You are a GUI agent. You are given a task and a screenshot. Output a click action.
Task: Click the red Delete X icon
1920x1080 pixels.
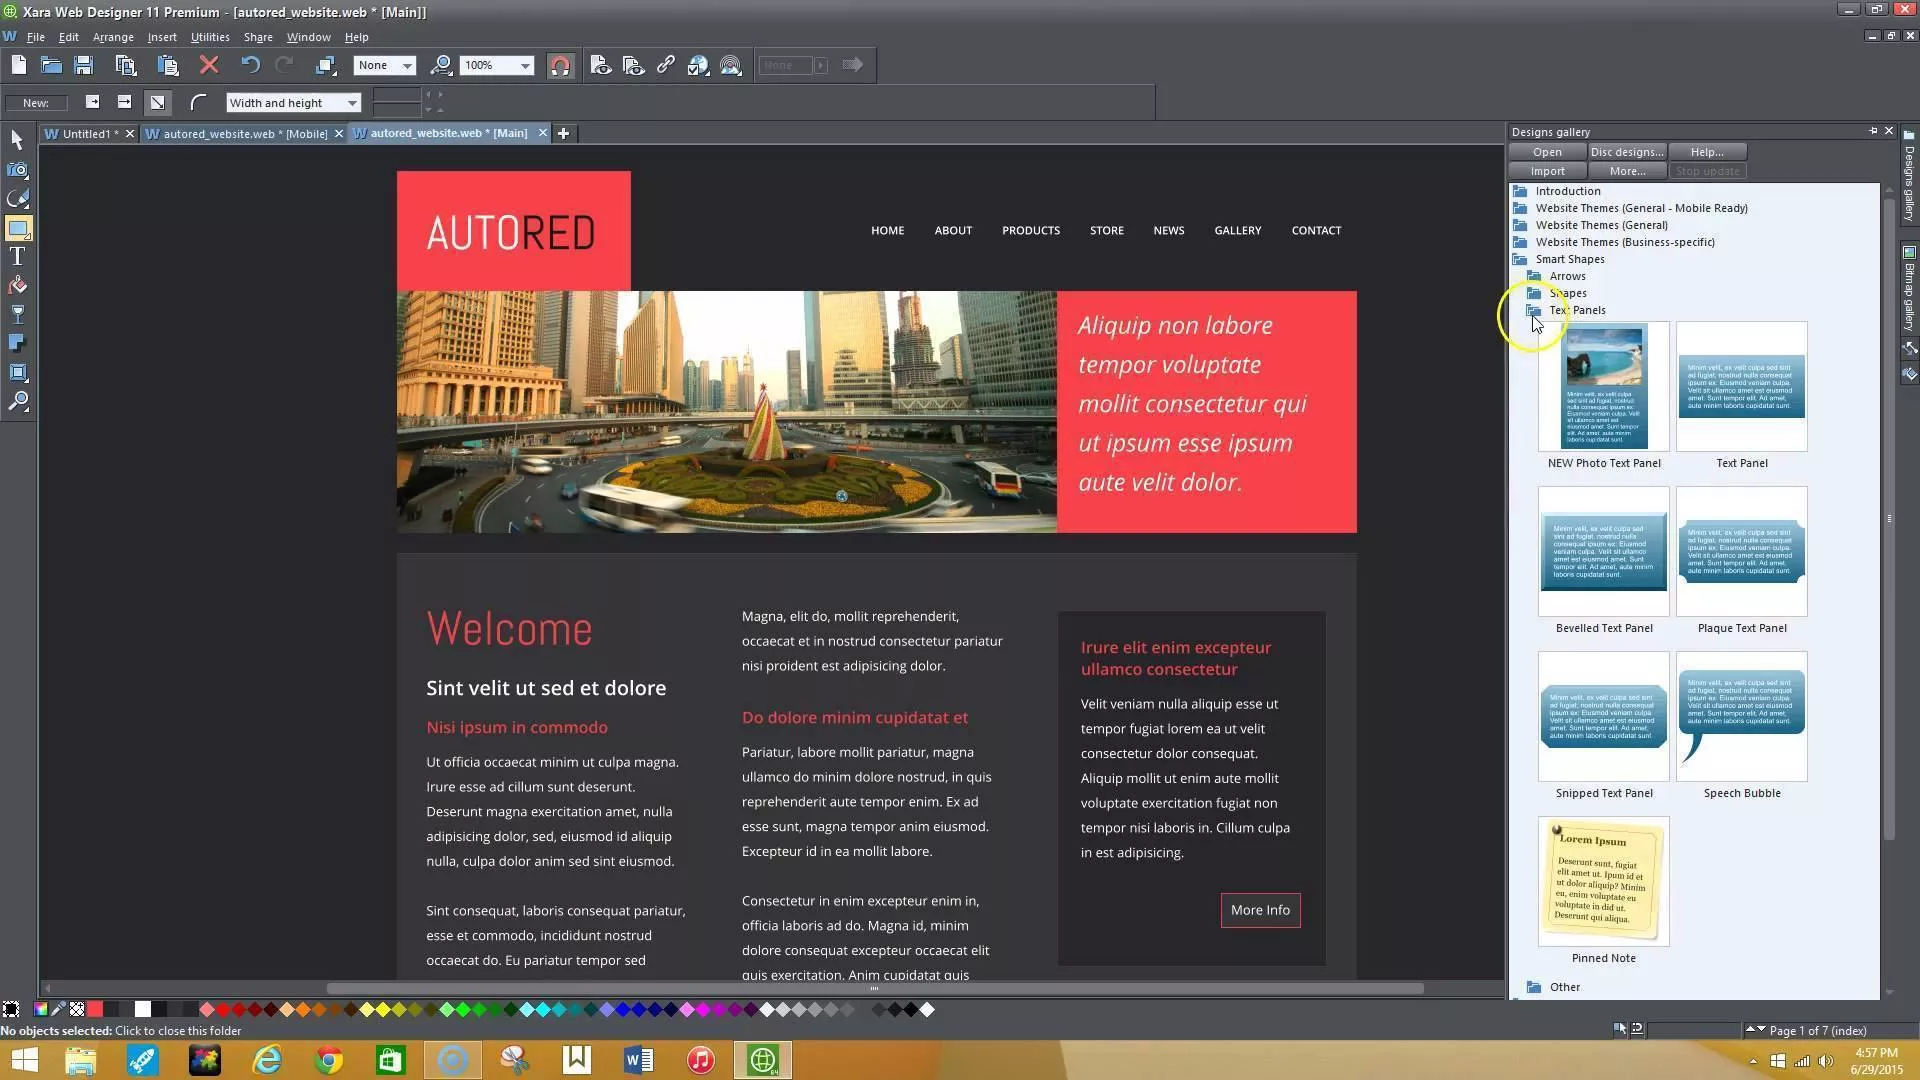[209, 65]
